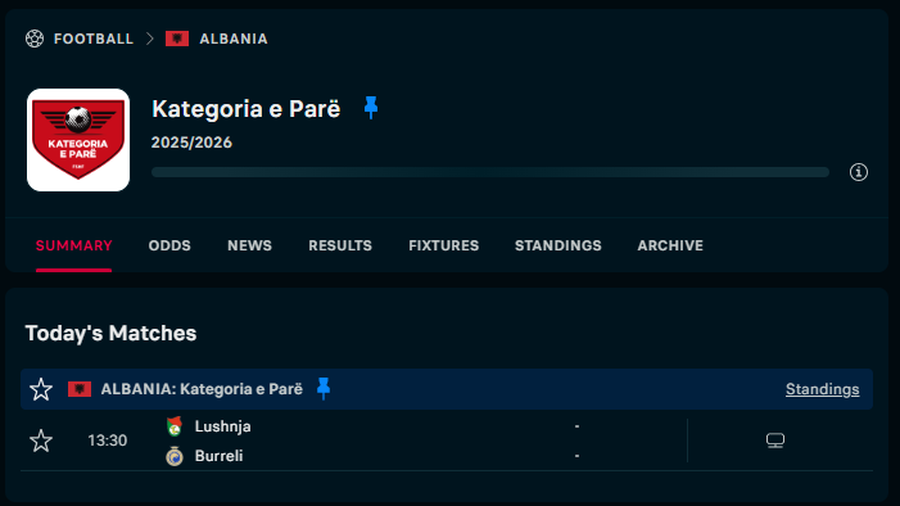900x506 pixels.
Task: Go to the Results tab
Action: pos(340,245)
